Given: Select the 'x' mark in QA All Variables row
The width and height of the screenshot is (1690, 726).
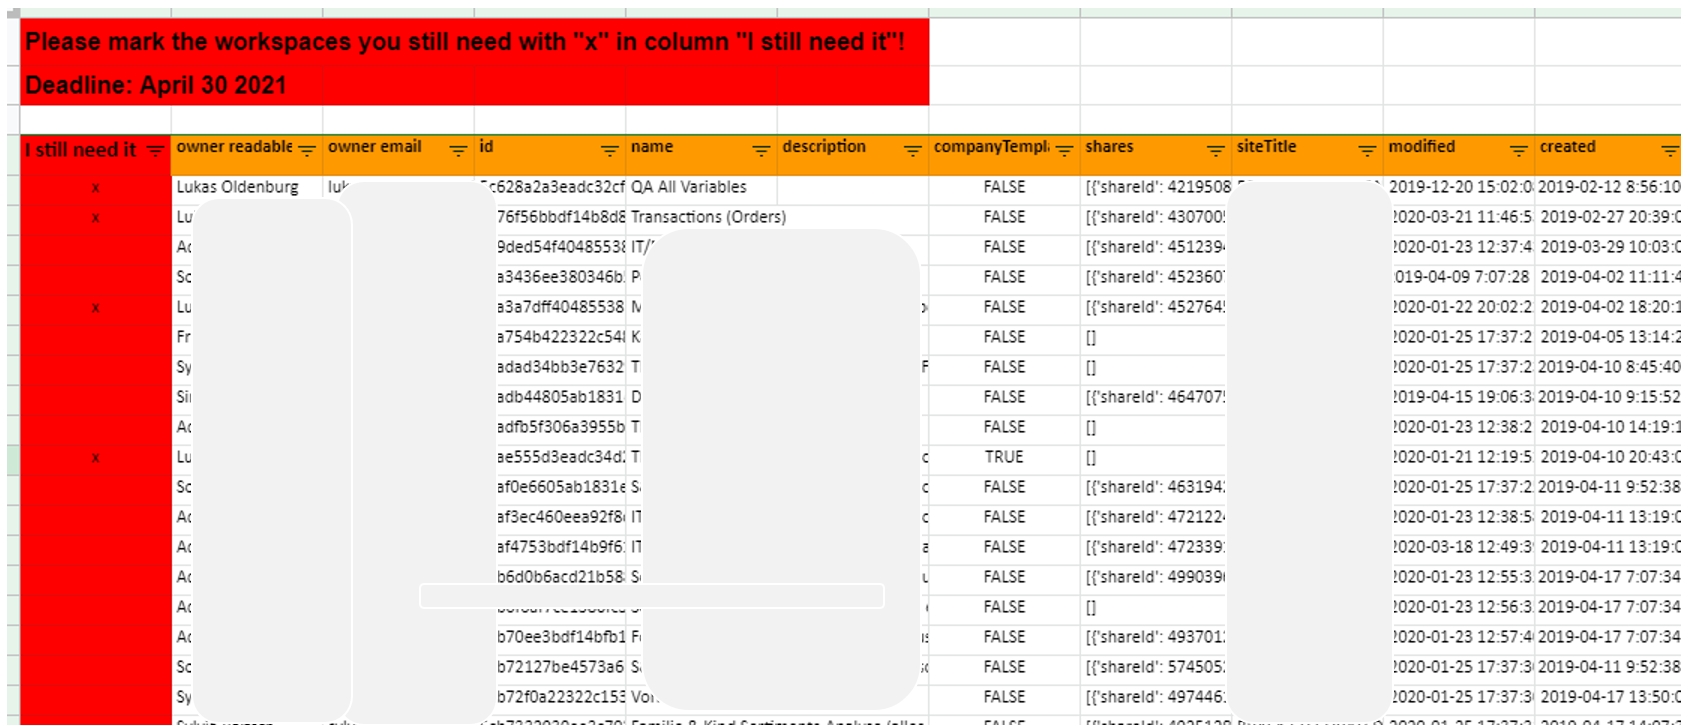Looking at the screenshot, I should coord(96,188).
